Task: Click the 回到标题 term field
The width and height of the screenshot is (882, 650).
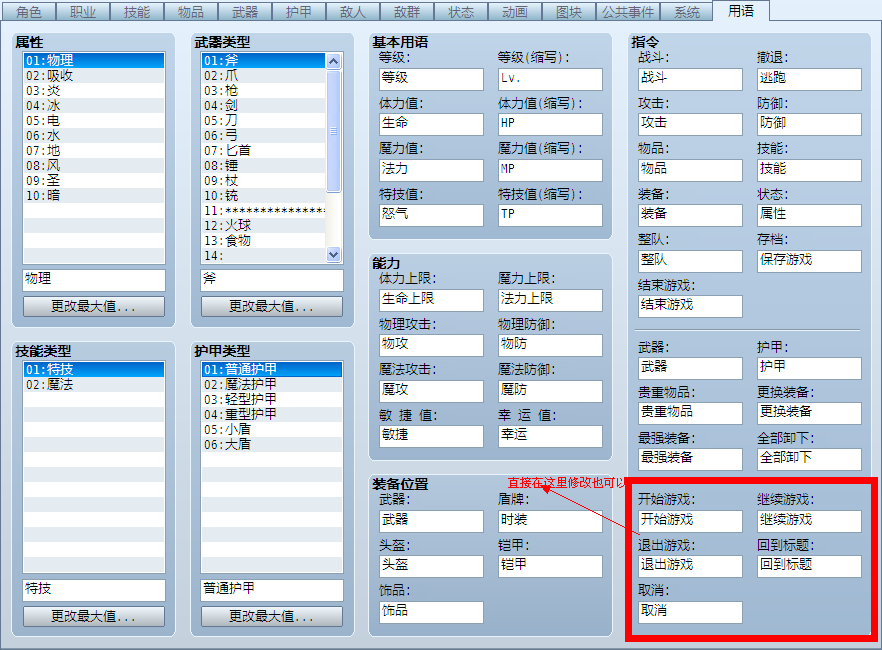Action: [x=809, y=566]
